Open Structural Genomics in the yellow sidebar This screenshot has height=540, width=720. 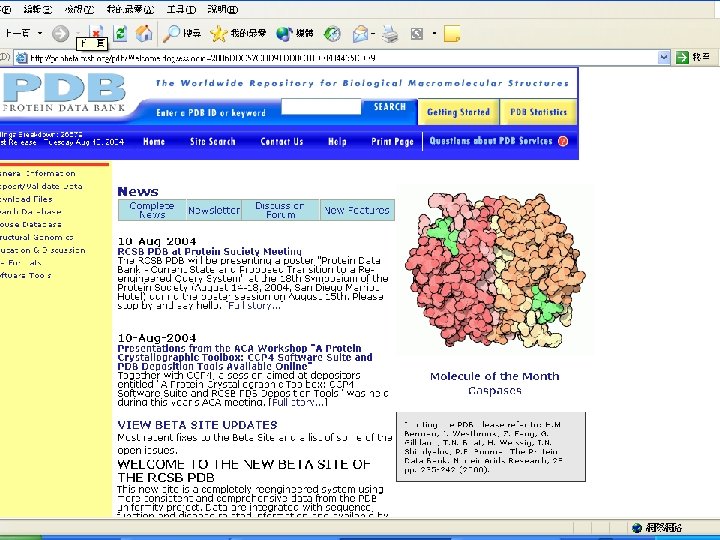pos(37,237)
